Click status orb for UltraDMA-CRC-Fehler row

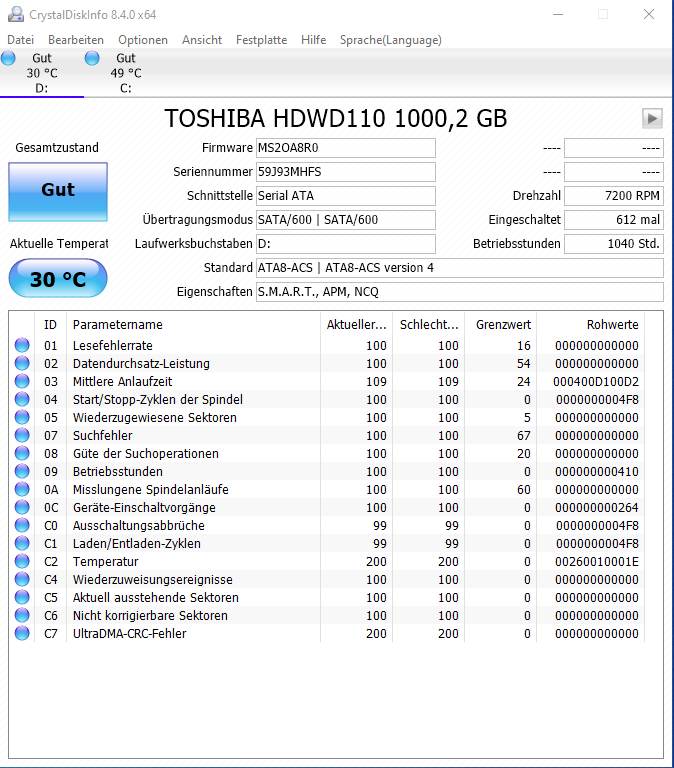(x=22, y=633)
